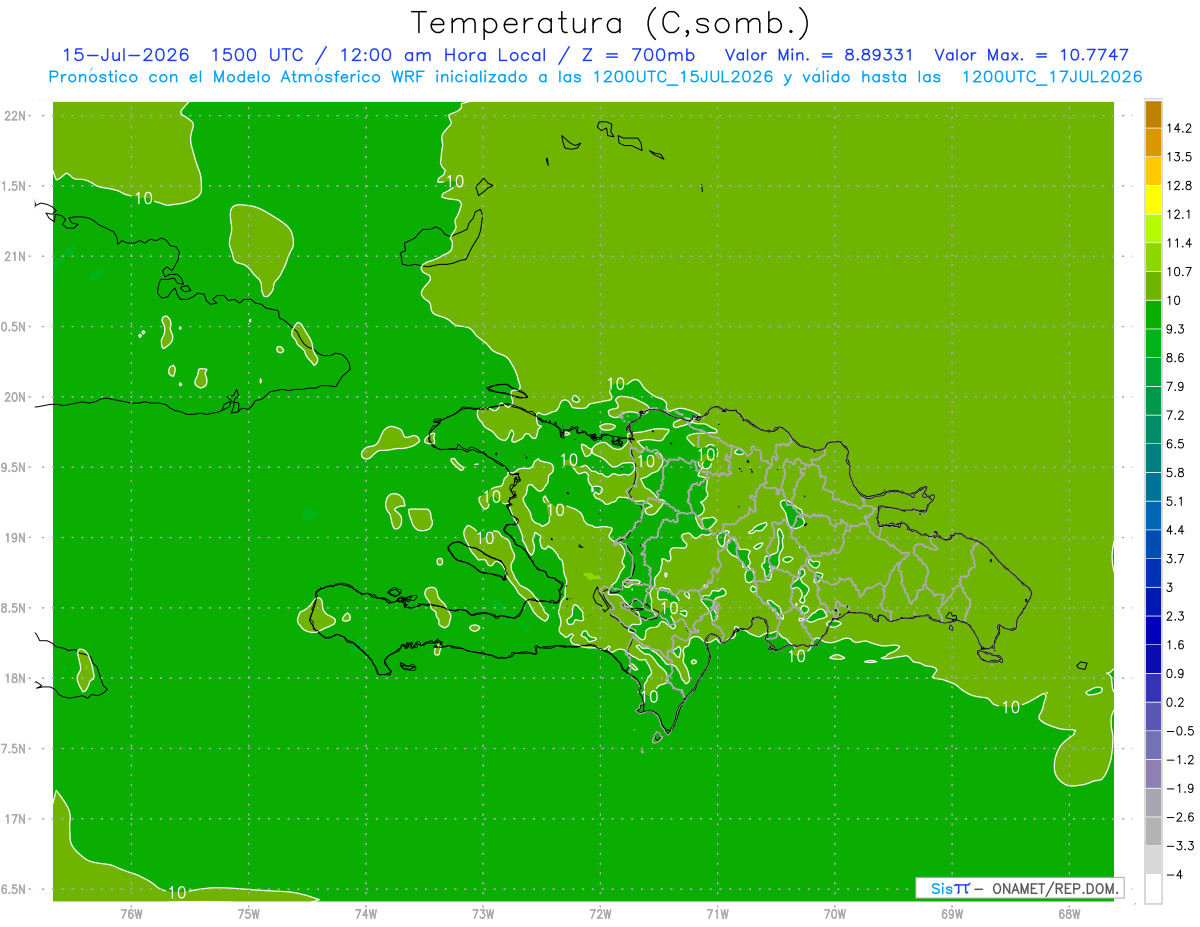1200x927 pixels.
Task: Click the colorbar value "-0.5"
Action: pos(1180,731)
